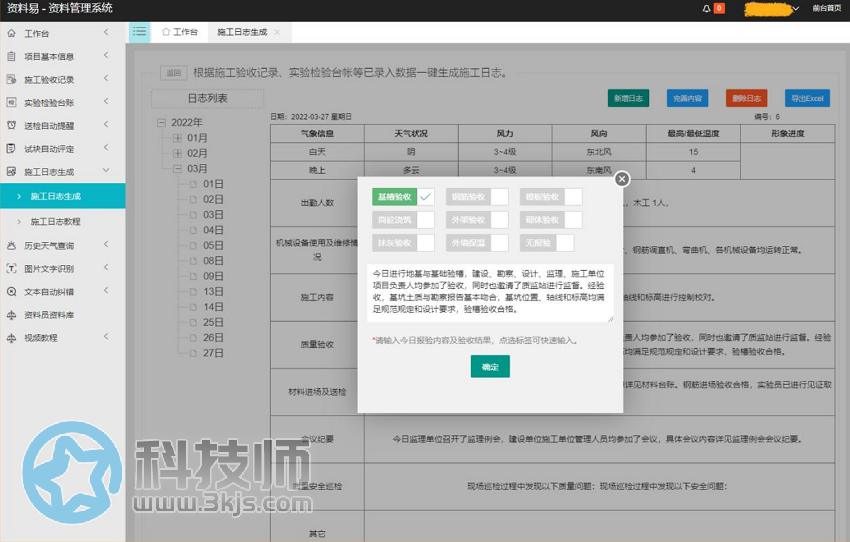Expand the 实验检验台账 sidebar menu arrow
This screenshot has height=542, width=850.
[x=106, y=101]
